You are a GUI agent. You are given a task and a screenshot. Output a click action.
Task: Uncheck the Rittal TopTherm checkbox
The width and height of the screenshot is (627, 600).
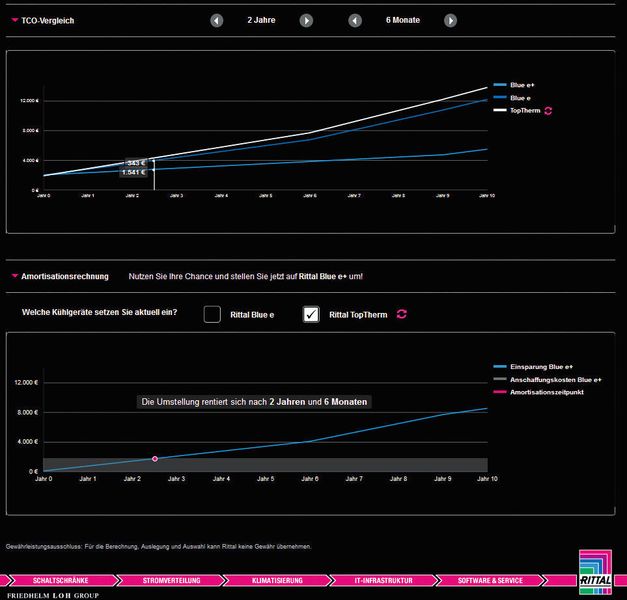pyautogui.click(x=311, y=314)
